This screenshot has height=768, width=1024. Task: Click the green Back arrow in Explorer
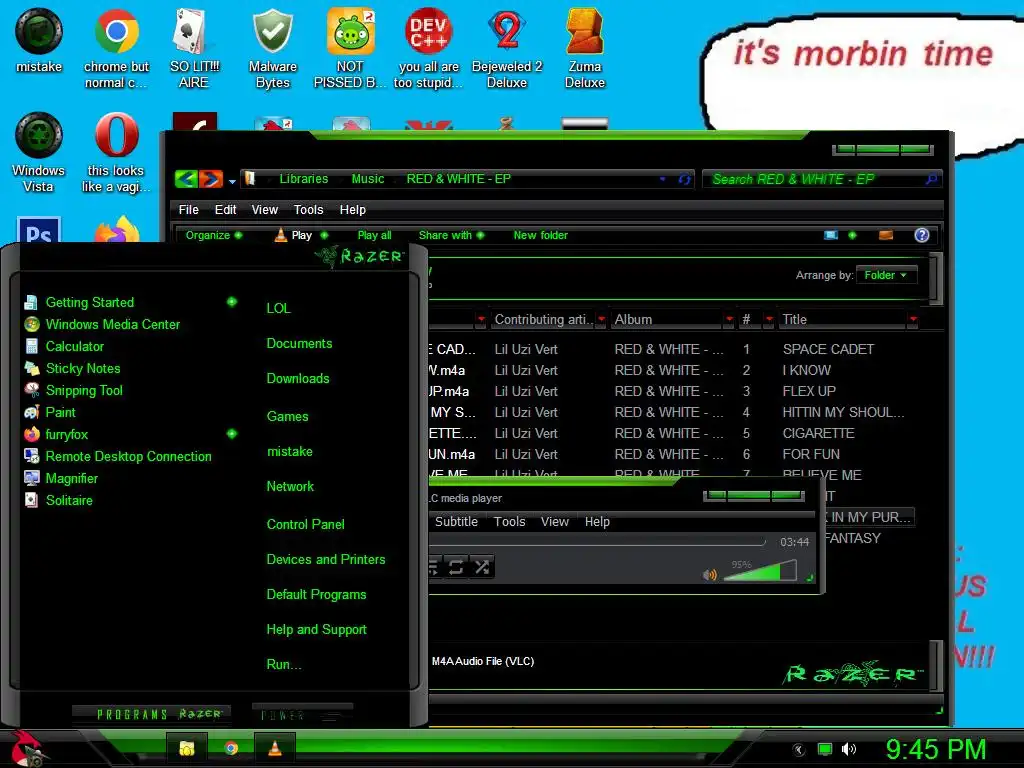point(186,178)
